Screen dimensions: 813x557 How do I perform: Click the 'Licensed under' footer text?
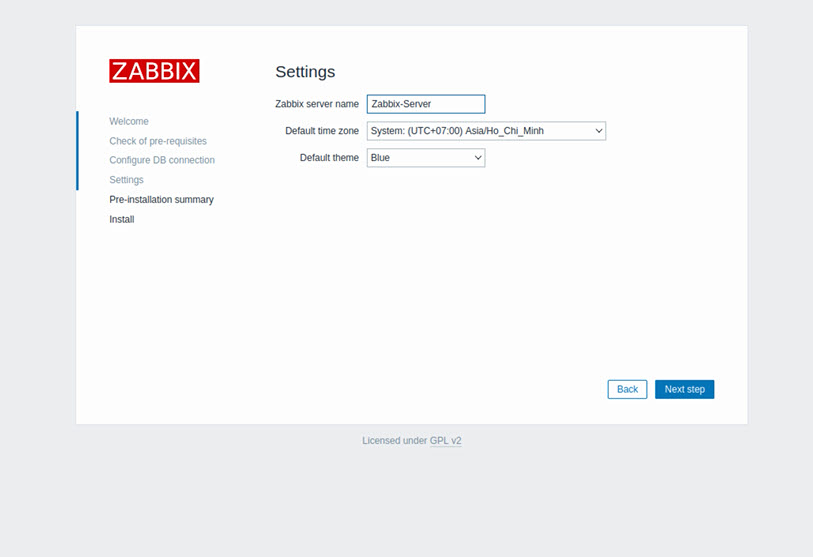pyautogui.click(x=395, y=440)
